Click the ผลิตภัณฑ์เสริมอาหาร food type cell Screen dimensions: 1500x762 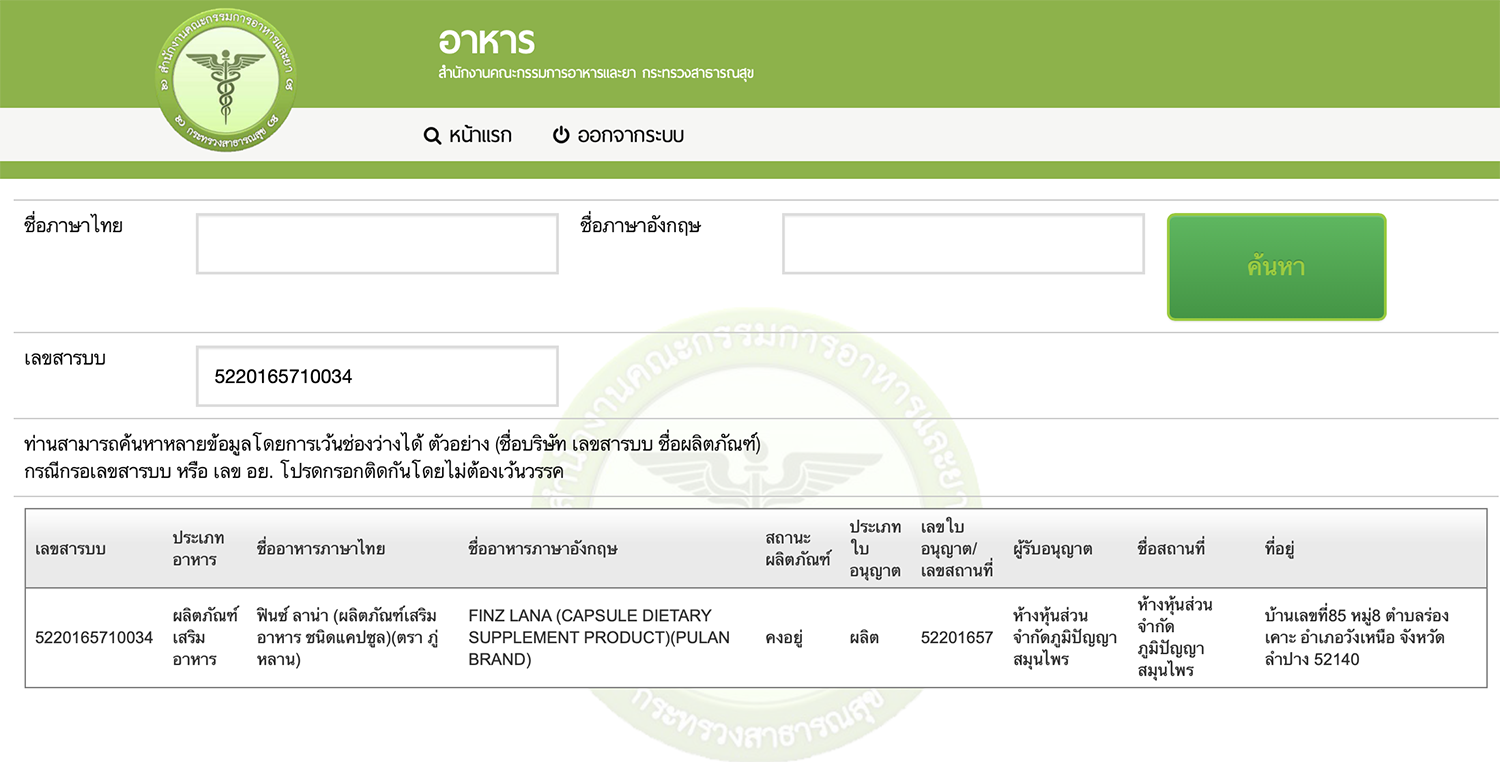tap(205, 638)
